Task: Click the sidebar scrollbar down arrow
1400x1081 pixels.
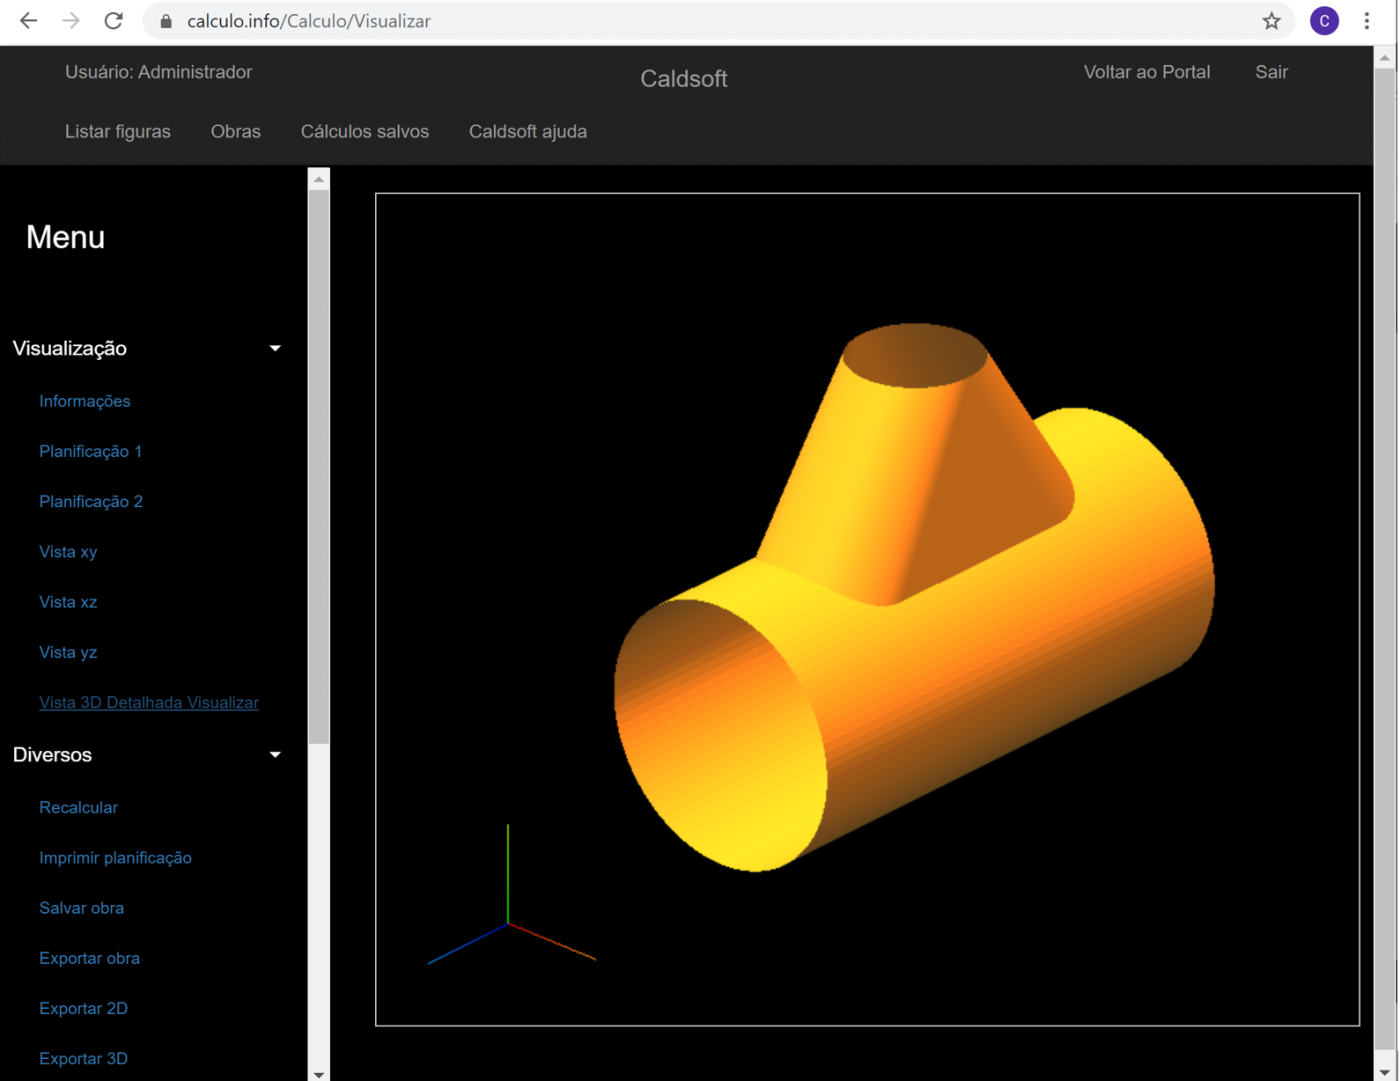Action: tap(319, 1074)
